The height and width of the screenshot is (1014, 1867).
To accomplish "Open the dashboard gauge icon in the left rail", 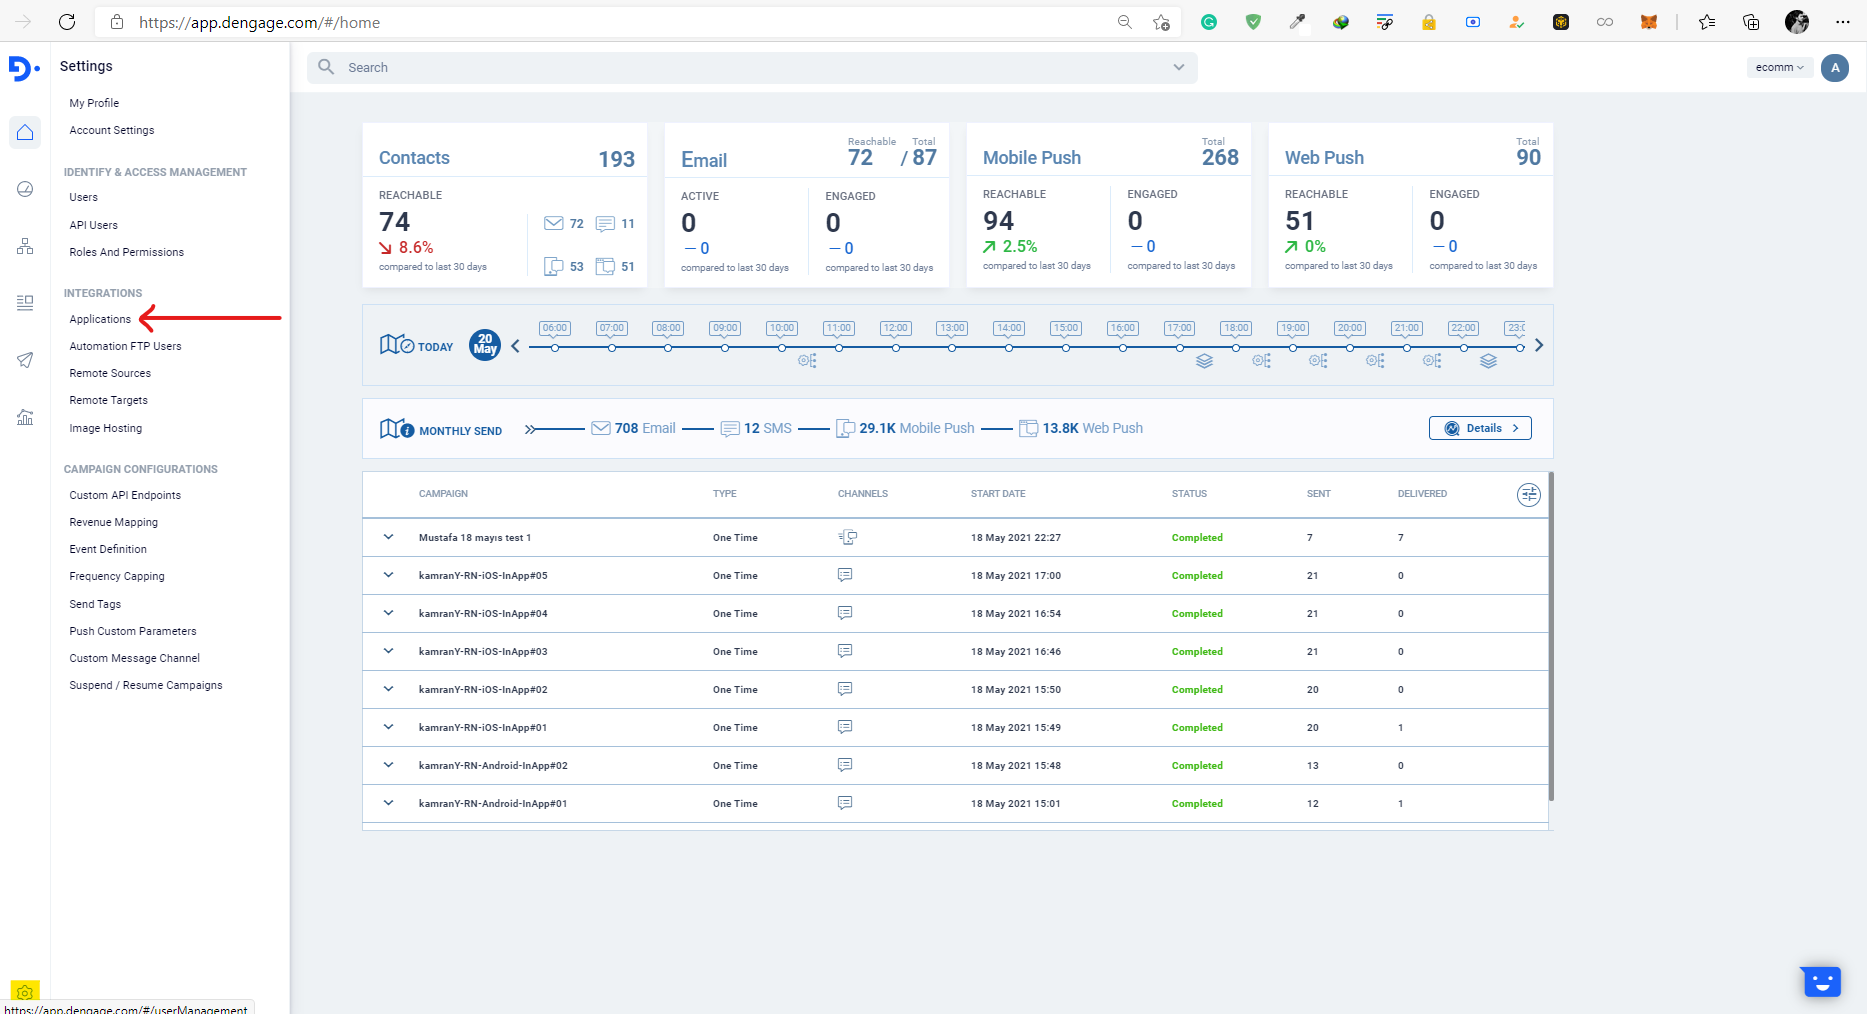I will click(x=25, y=189).
